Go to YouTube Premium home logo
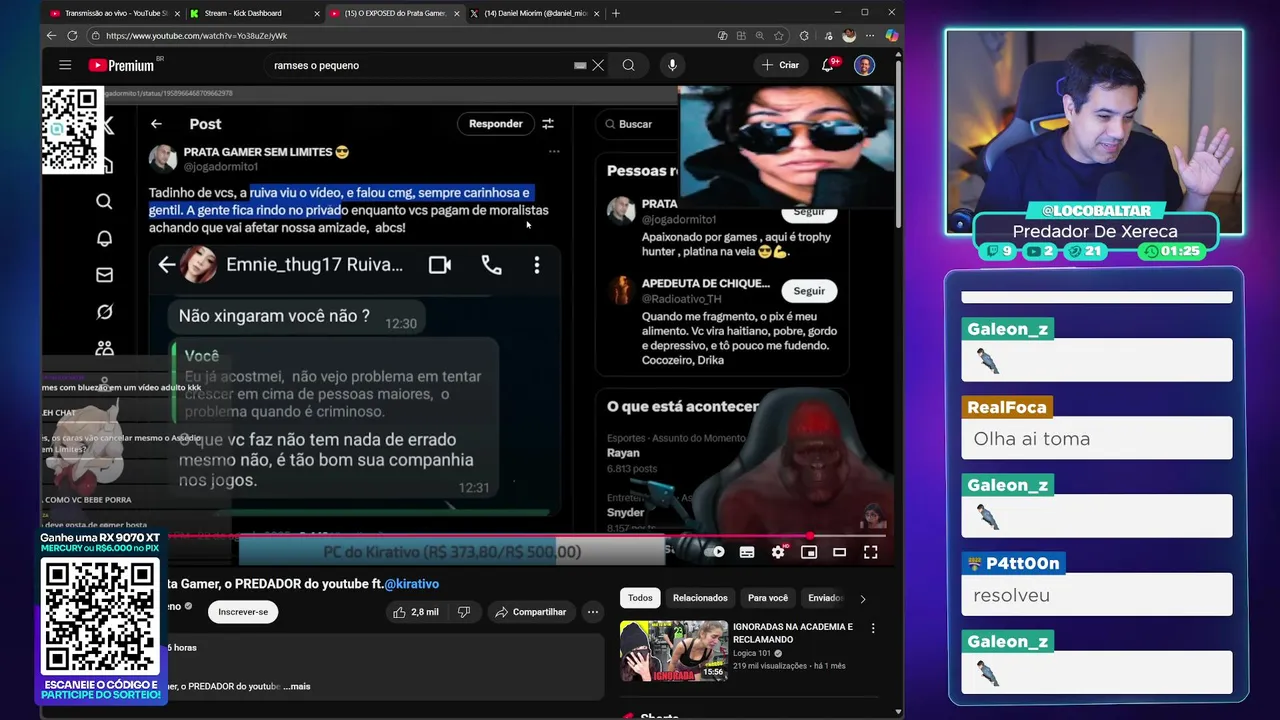This screenshot has width=1280, height=720. click(x=121, y=65)
